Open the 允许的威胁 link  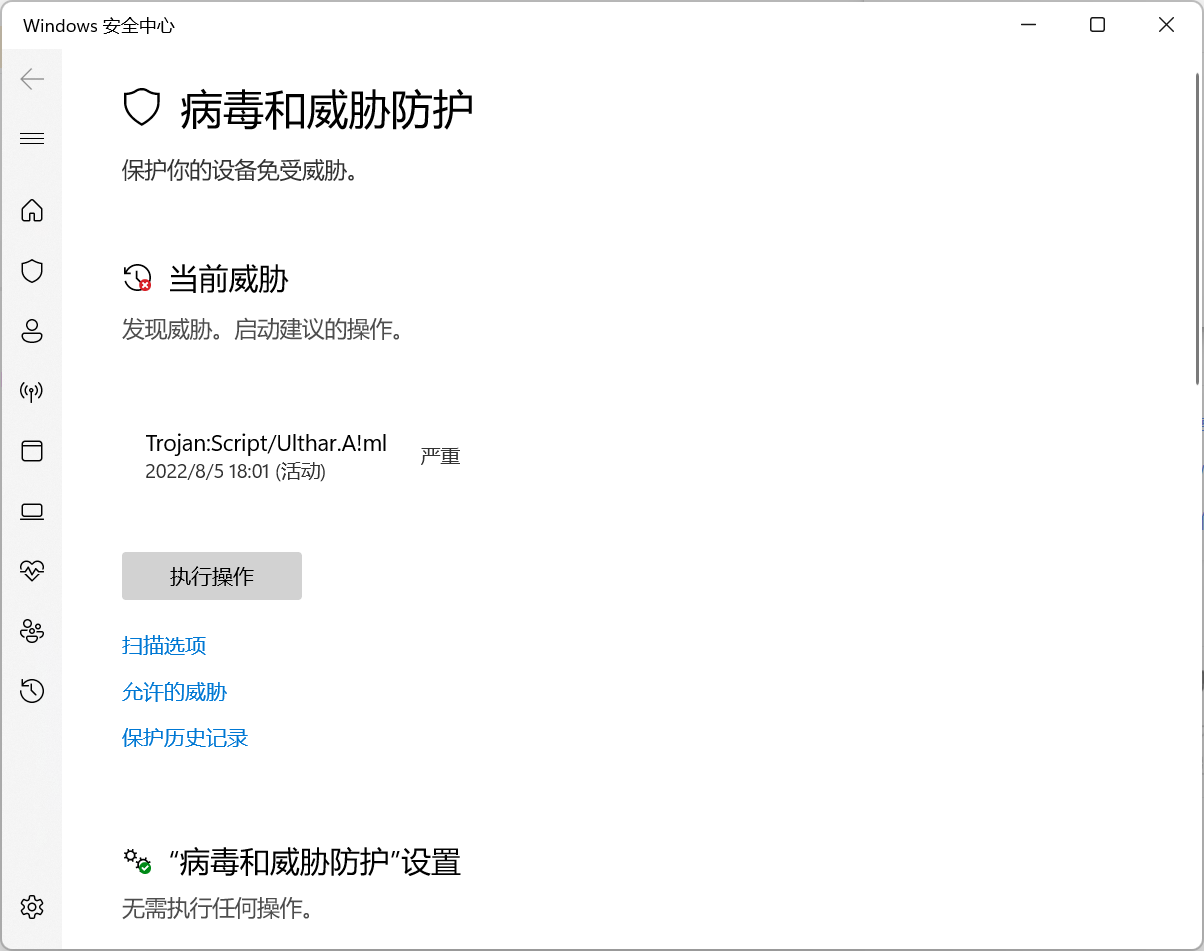175,692
